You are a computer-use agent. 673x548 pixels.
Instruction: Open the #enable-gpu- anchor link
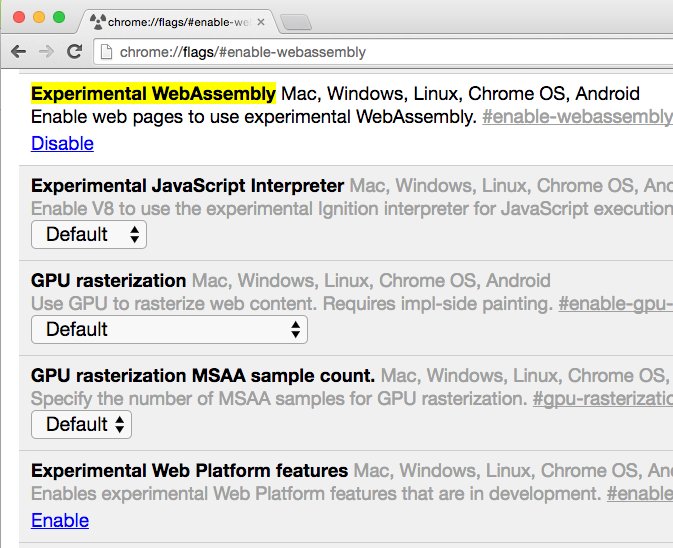click(615, 304)
